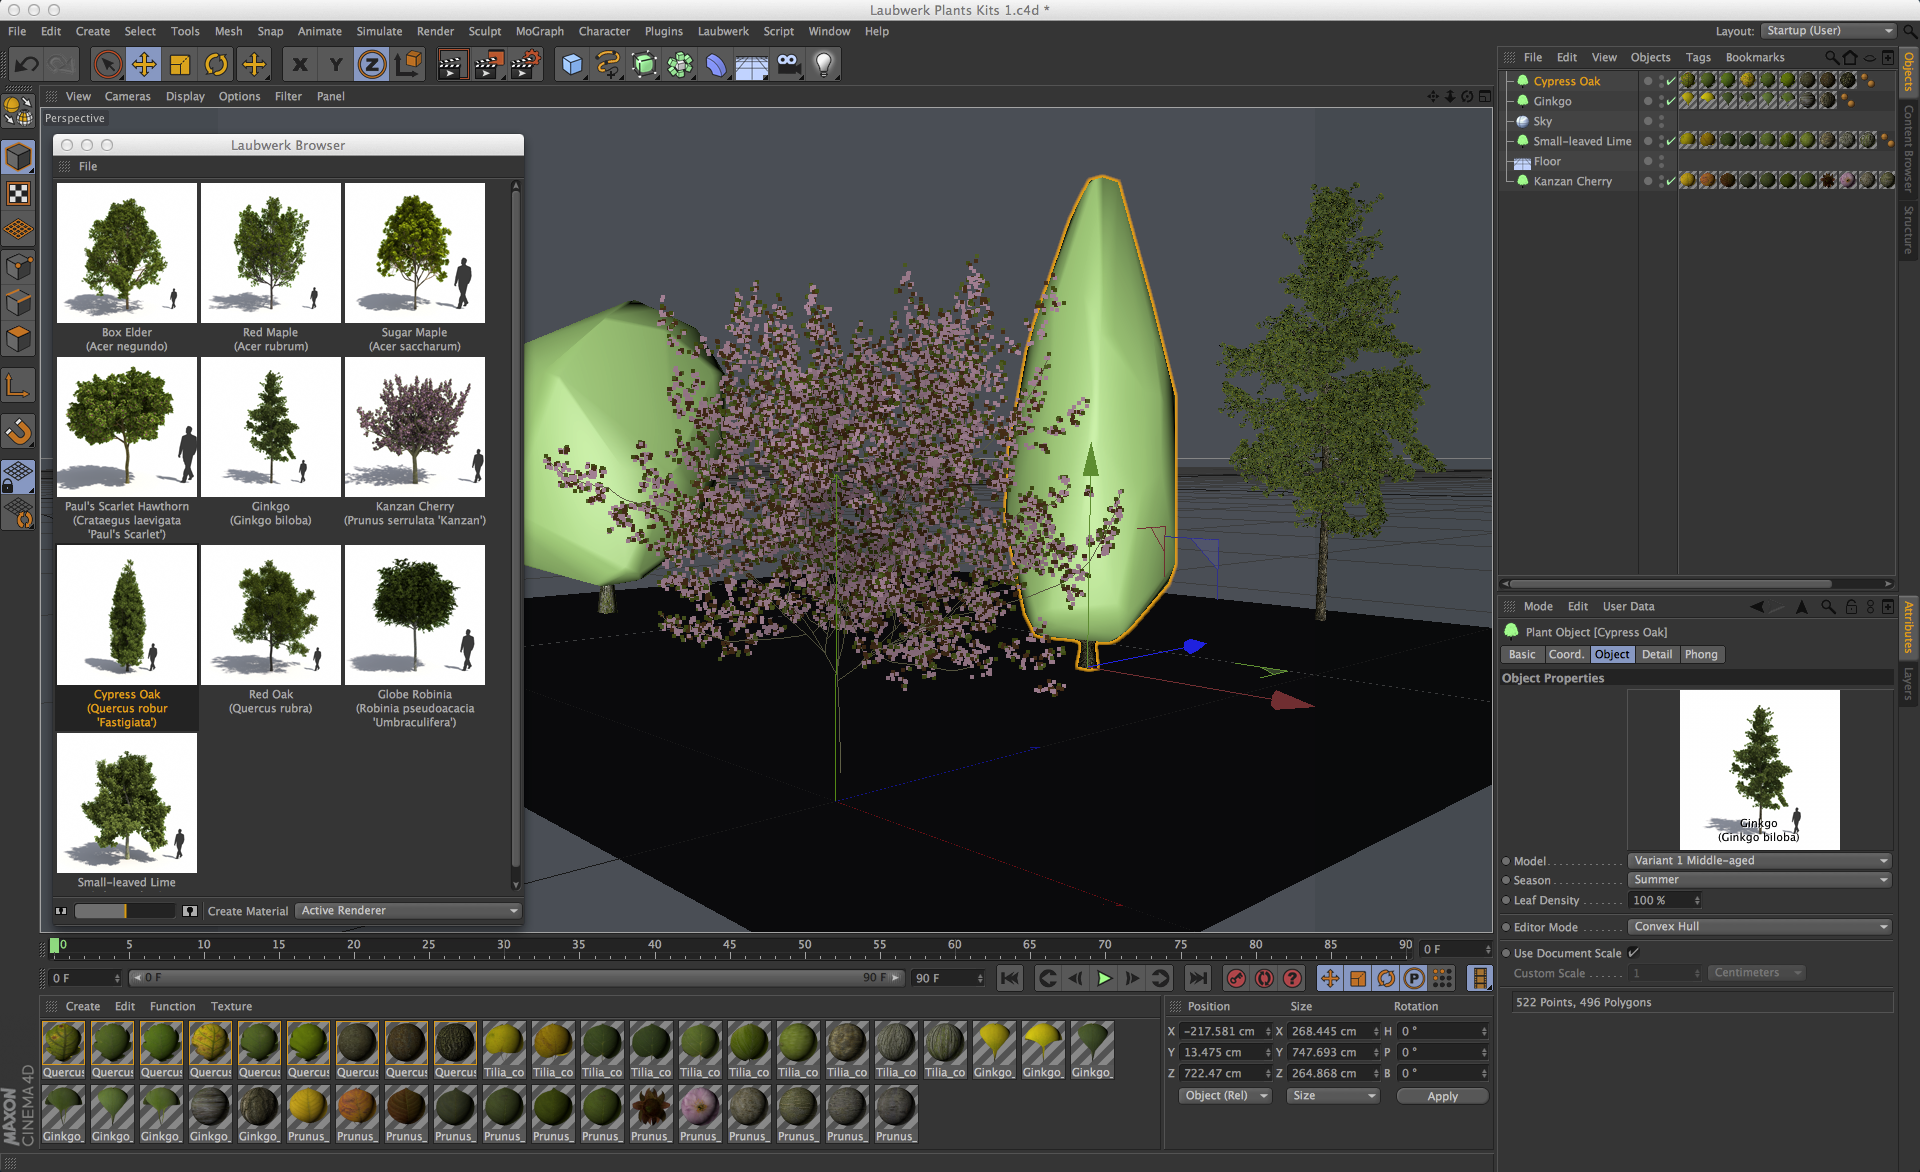Toggle Use Document Scale checkbox

click(x=1633, y=953)
